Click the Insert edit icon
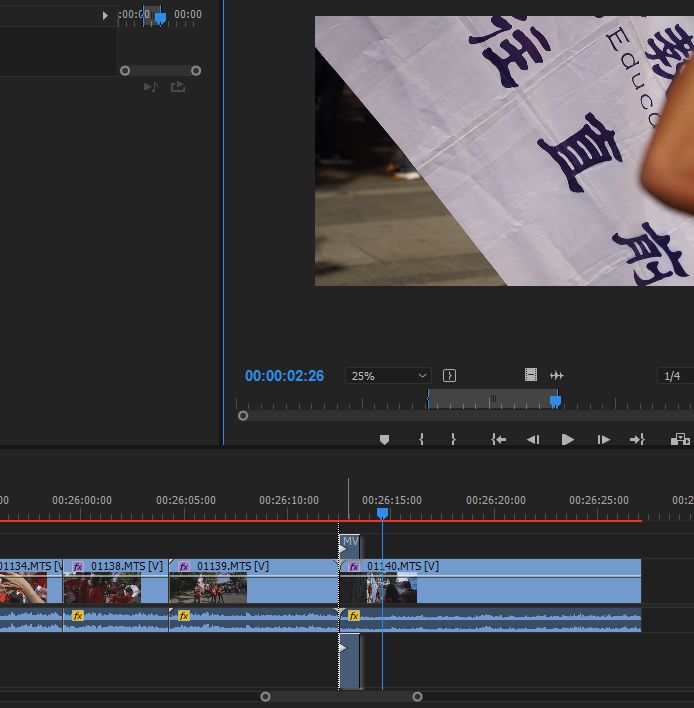694x708 pixels. tap(680, 439)
